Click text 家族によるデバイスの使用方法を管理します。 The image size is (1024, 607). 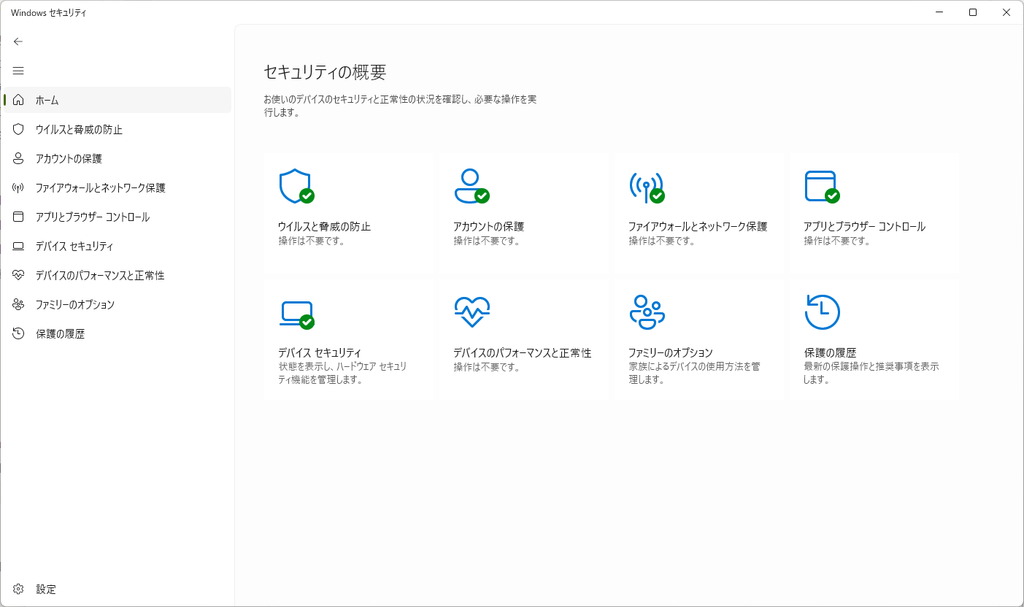(x=694, y=373)
